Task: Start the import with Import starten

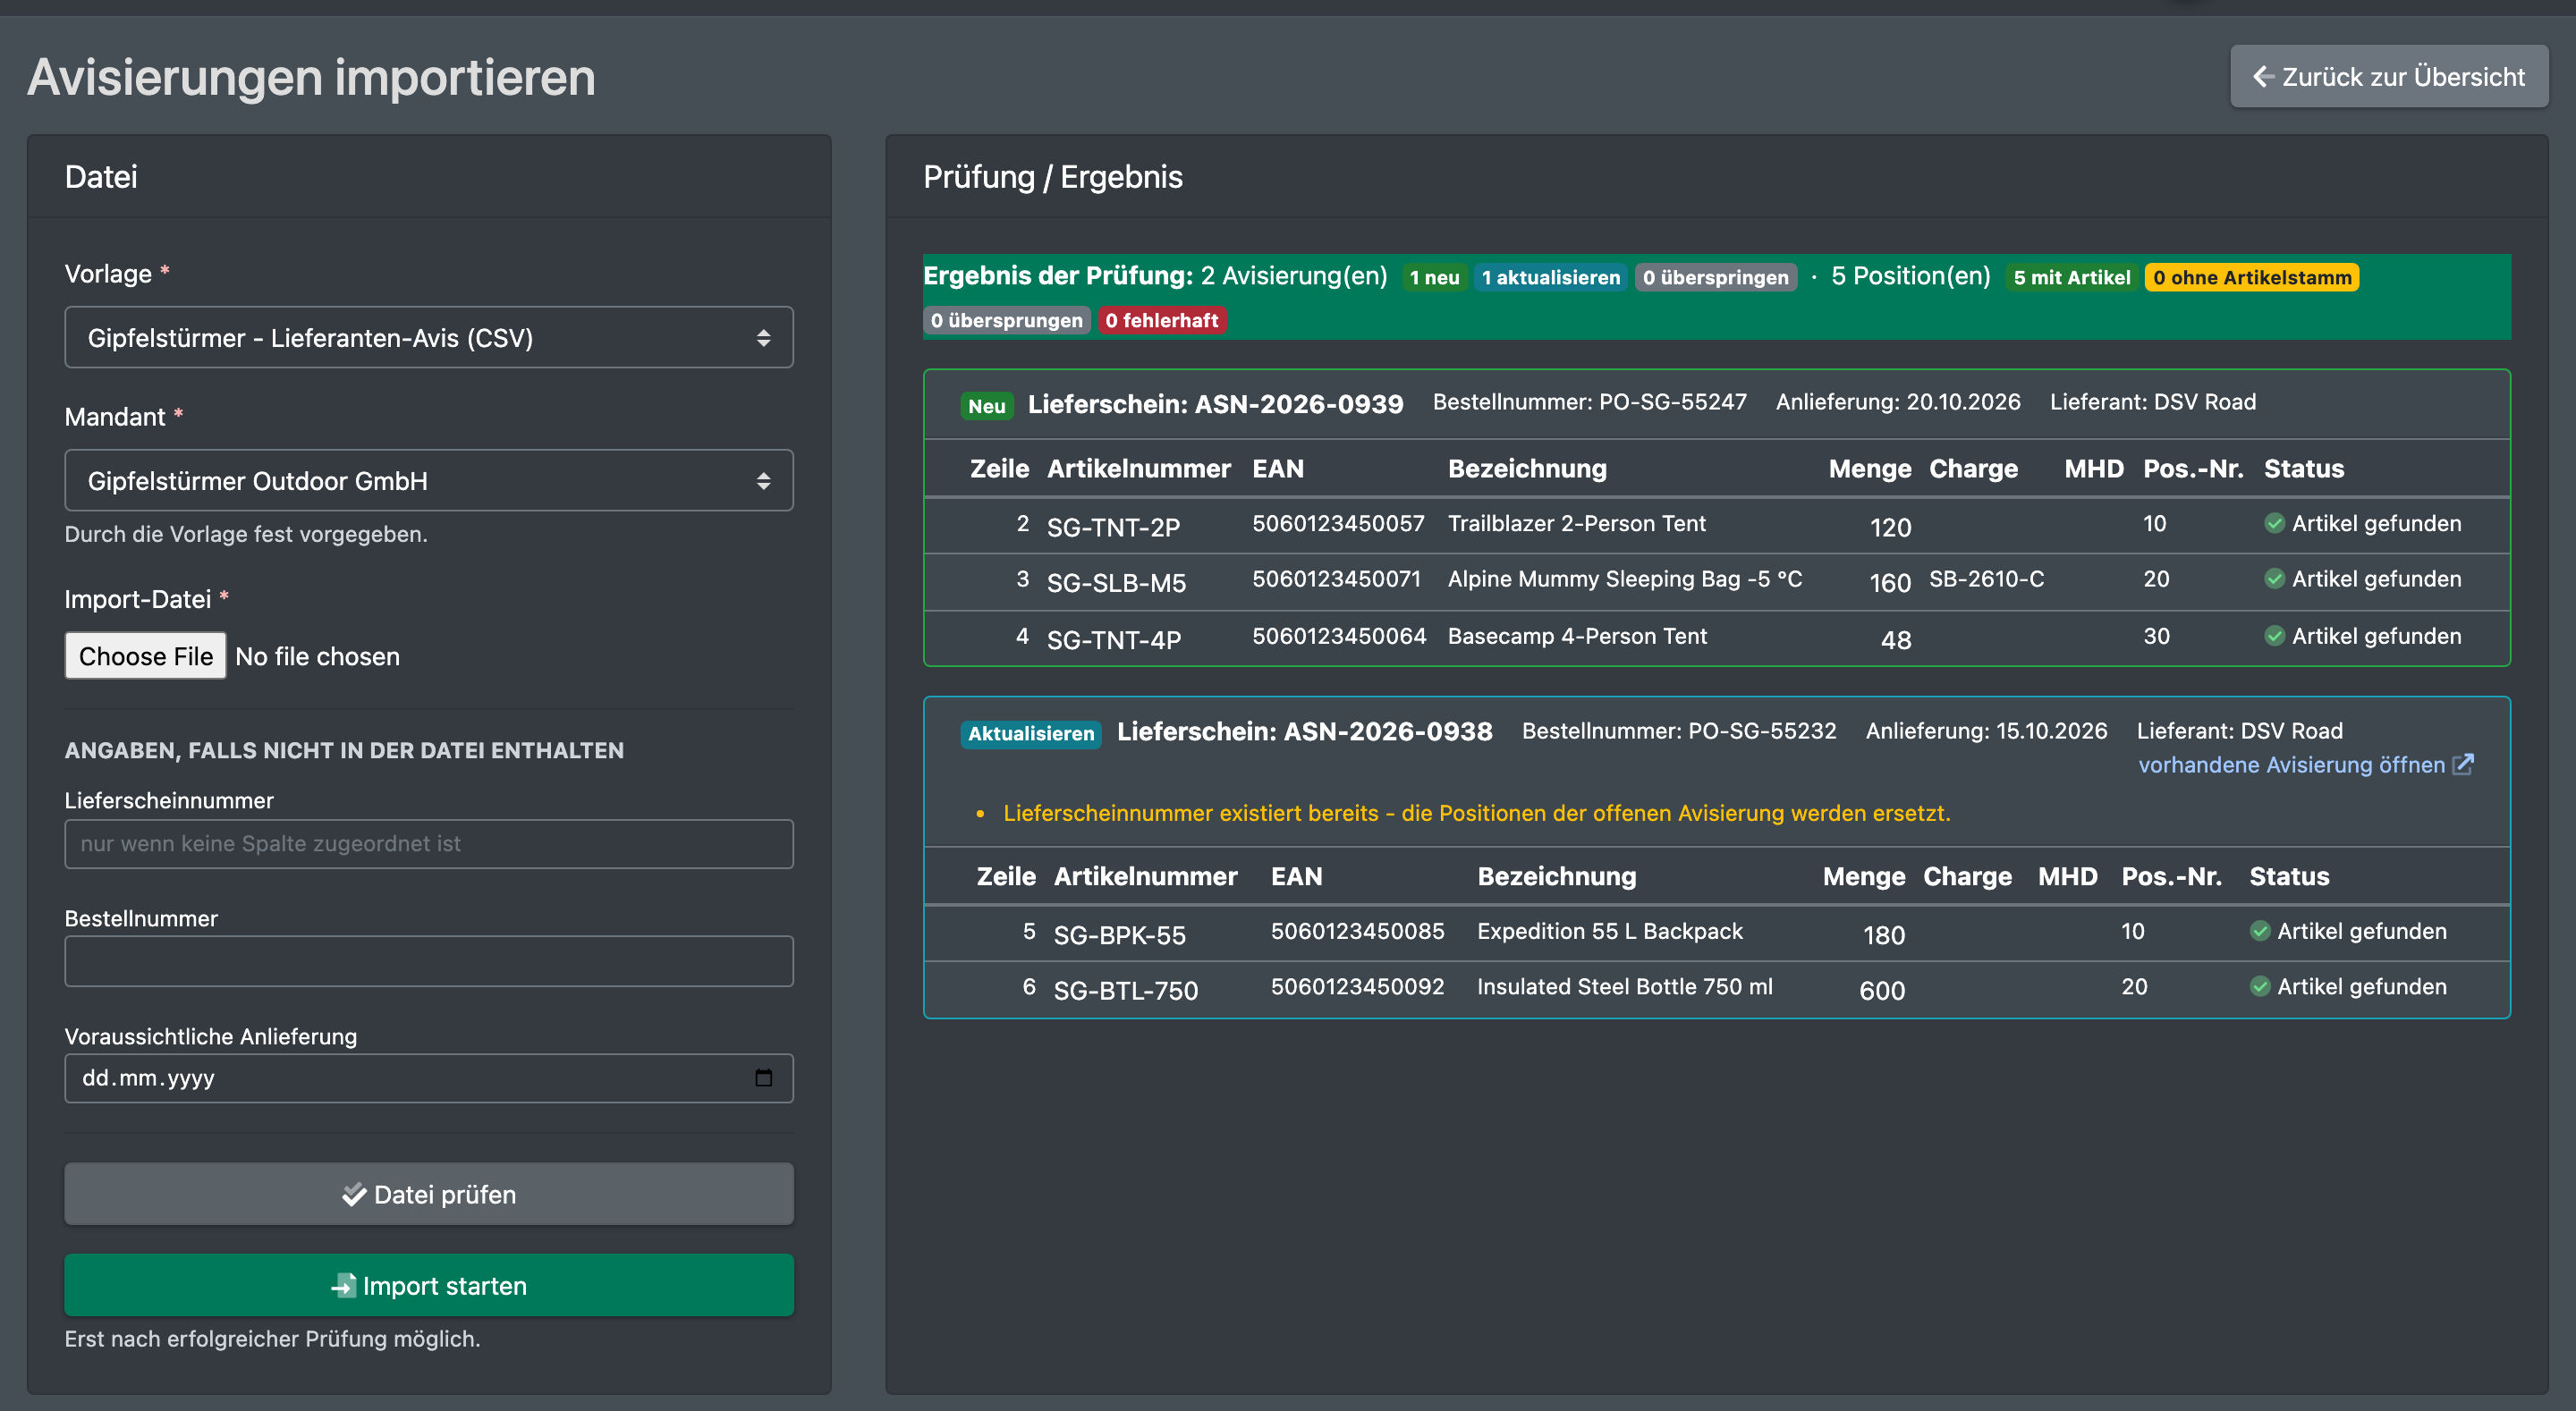Action: click(429, 1285)
